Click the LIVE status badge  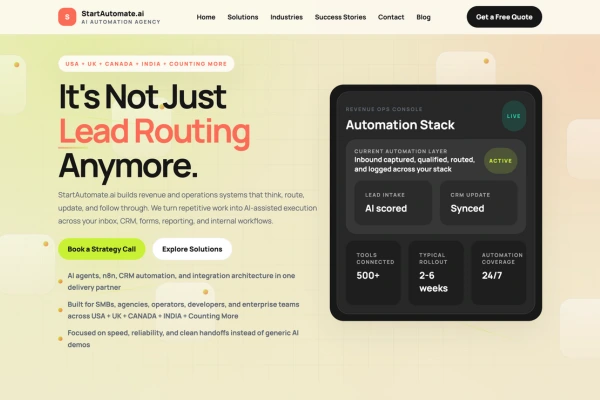click(514, 116)
